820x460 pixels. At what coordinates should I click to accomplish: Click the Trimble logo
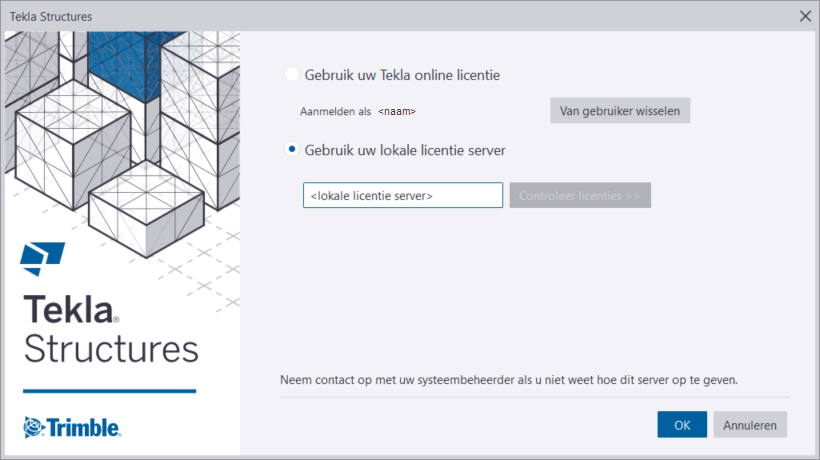pos(72,427)
